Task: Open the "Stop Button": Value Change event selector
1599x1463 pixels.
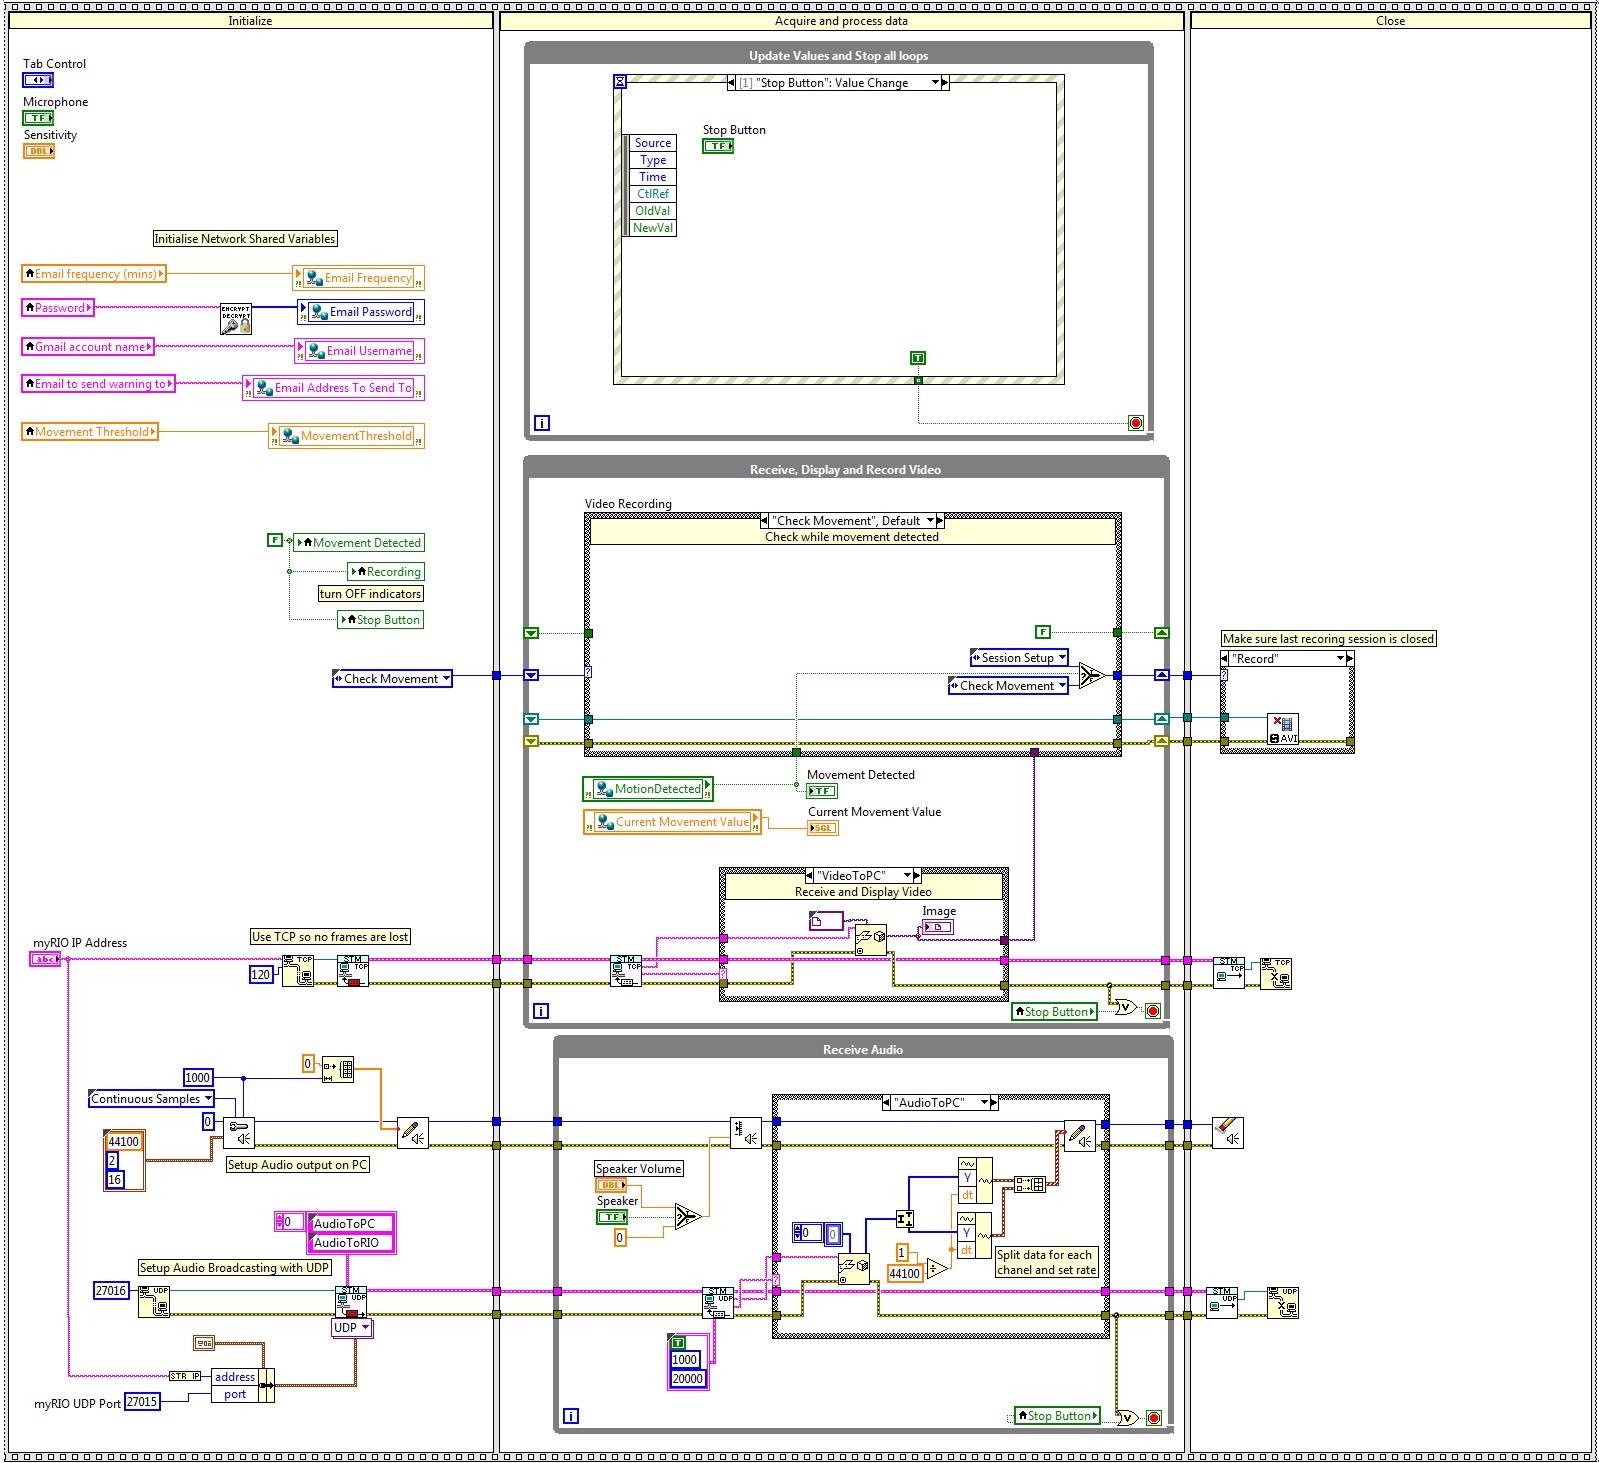Action: tap(838, 83)
